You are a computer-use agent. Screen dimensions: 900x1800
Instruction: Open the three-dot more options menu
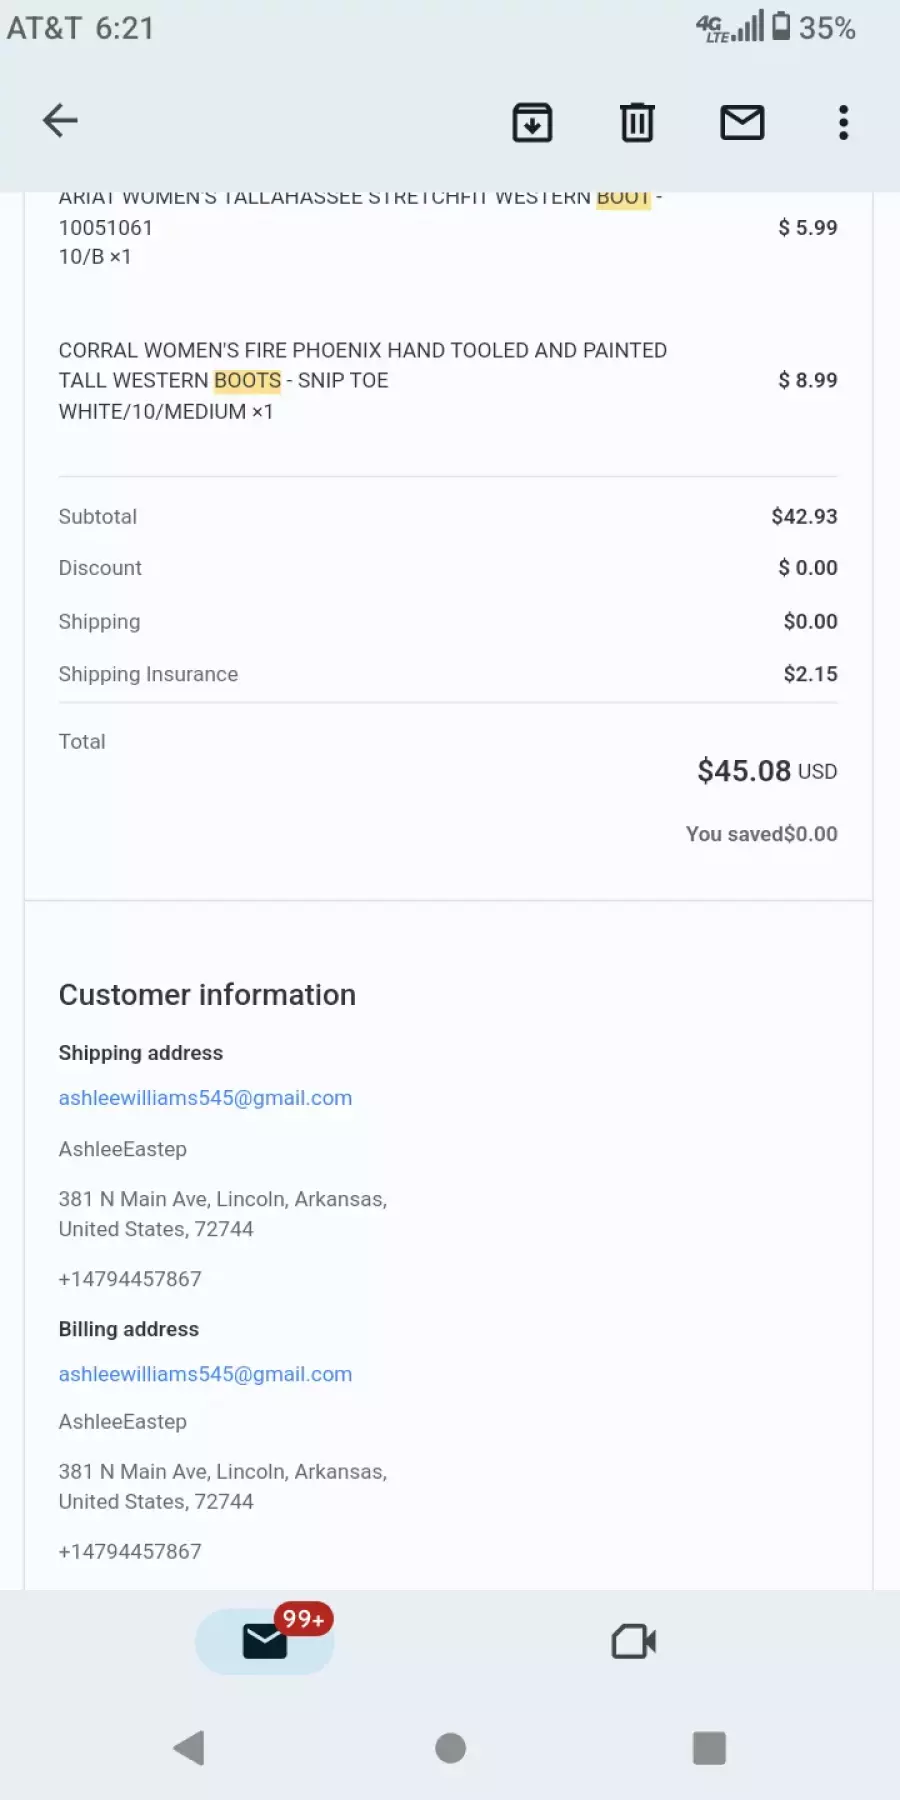click(844, 122)
